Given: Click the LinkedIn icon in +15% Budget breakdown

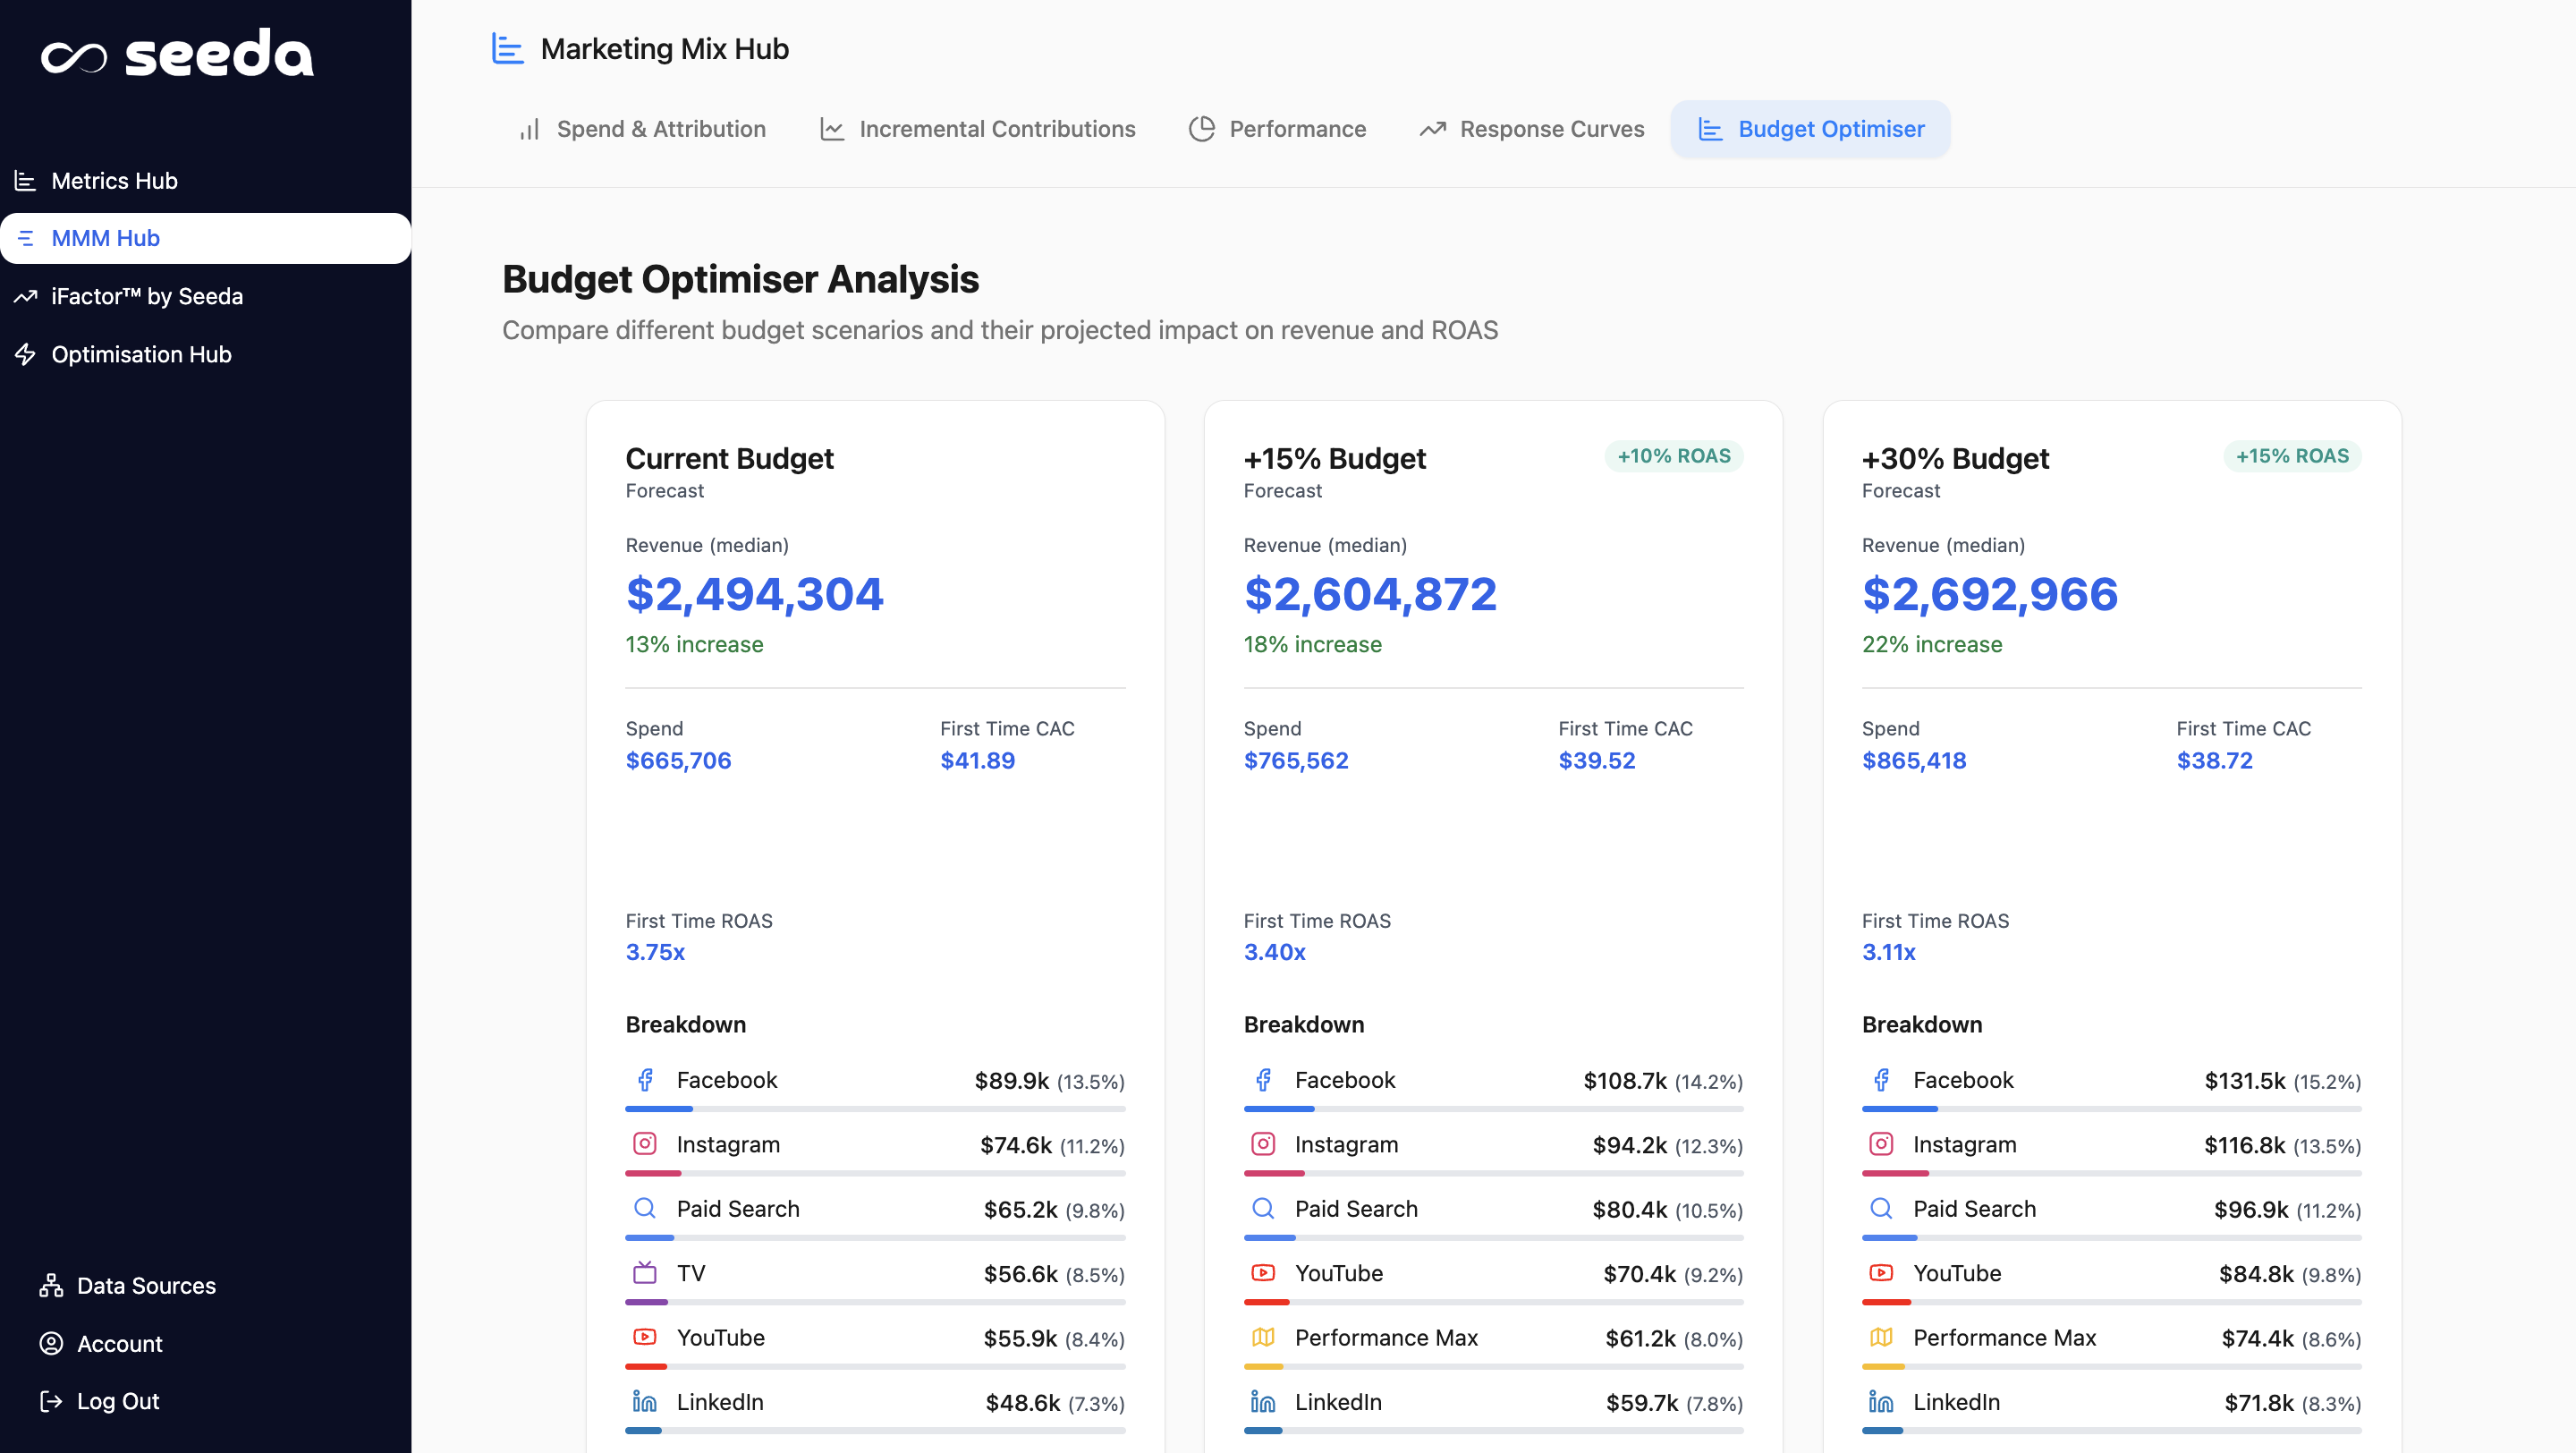Looking at the screenshot, I should pyautogui.click(x=1263, y=1402).
